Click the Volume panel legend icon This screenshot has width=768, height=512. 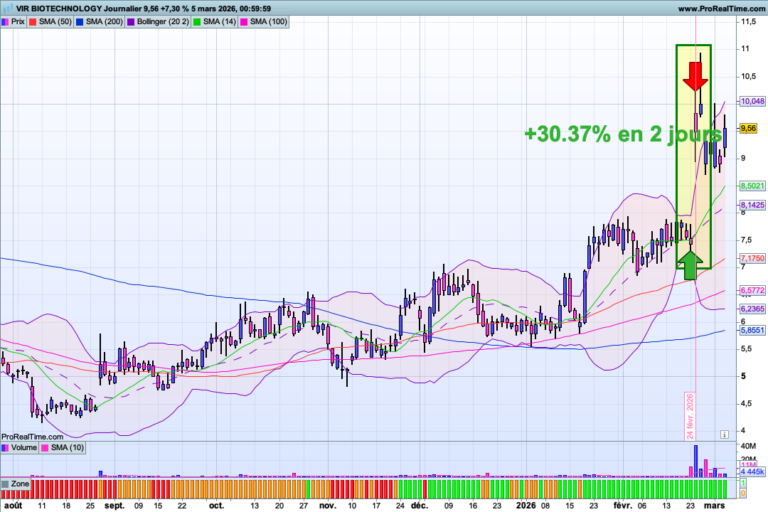click(6, 447)
